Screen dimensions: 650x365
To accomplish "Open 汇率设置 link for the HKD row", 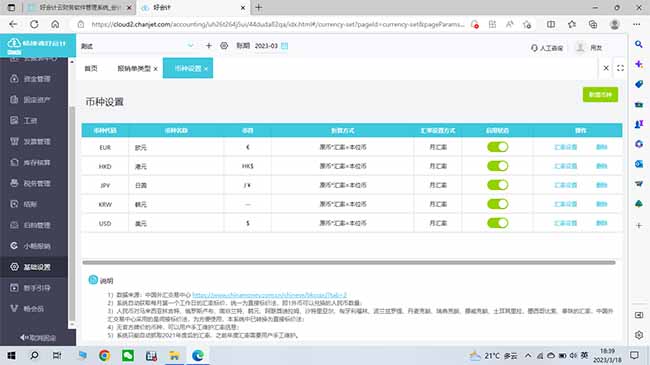I will pyautogui.click(x=565, y=166).
